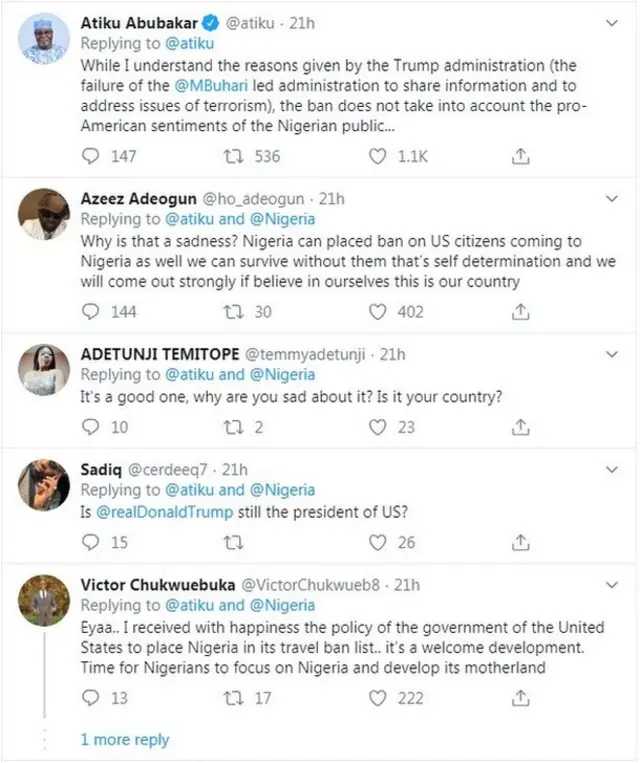Reply to Atiku Abubakar's tweet
640x763 pixels.
tap(90, 156)
